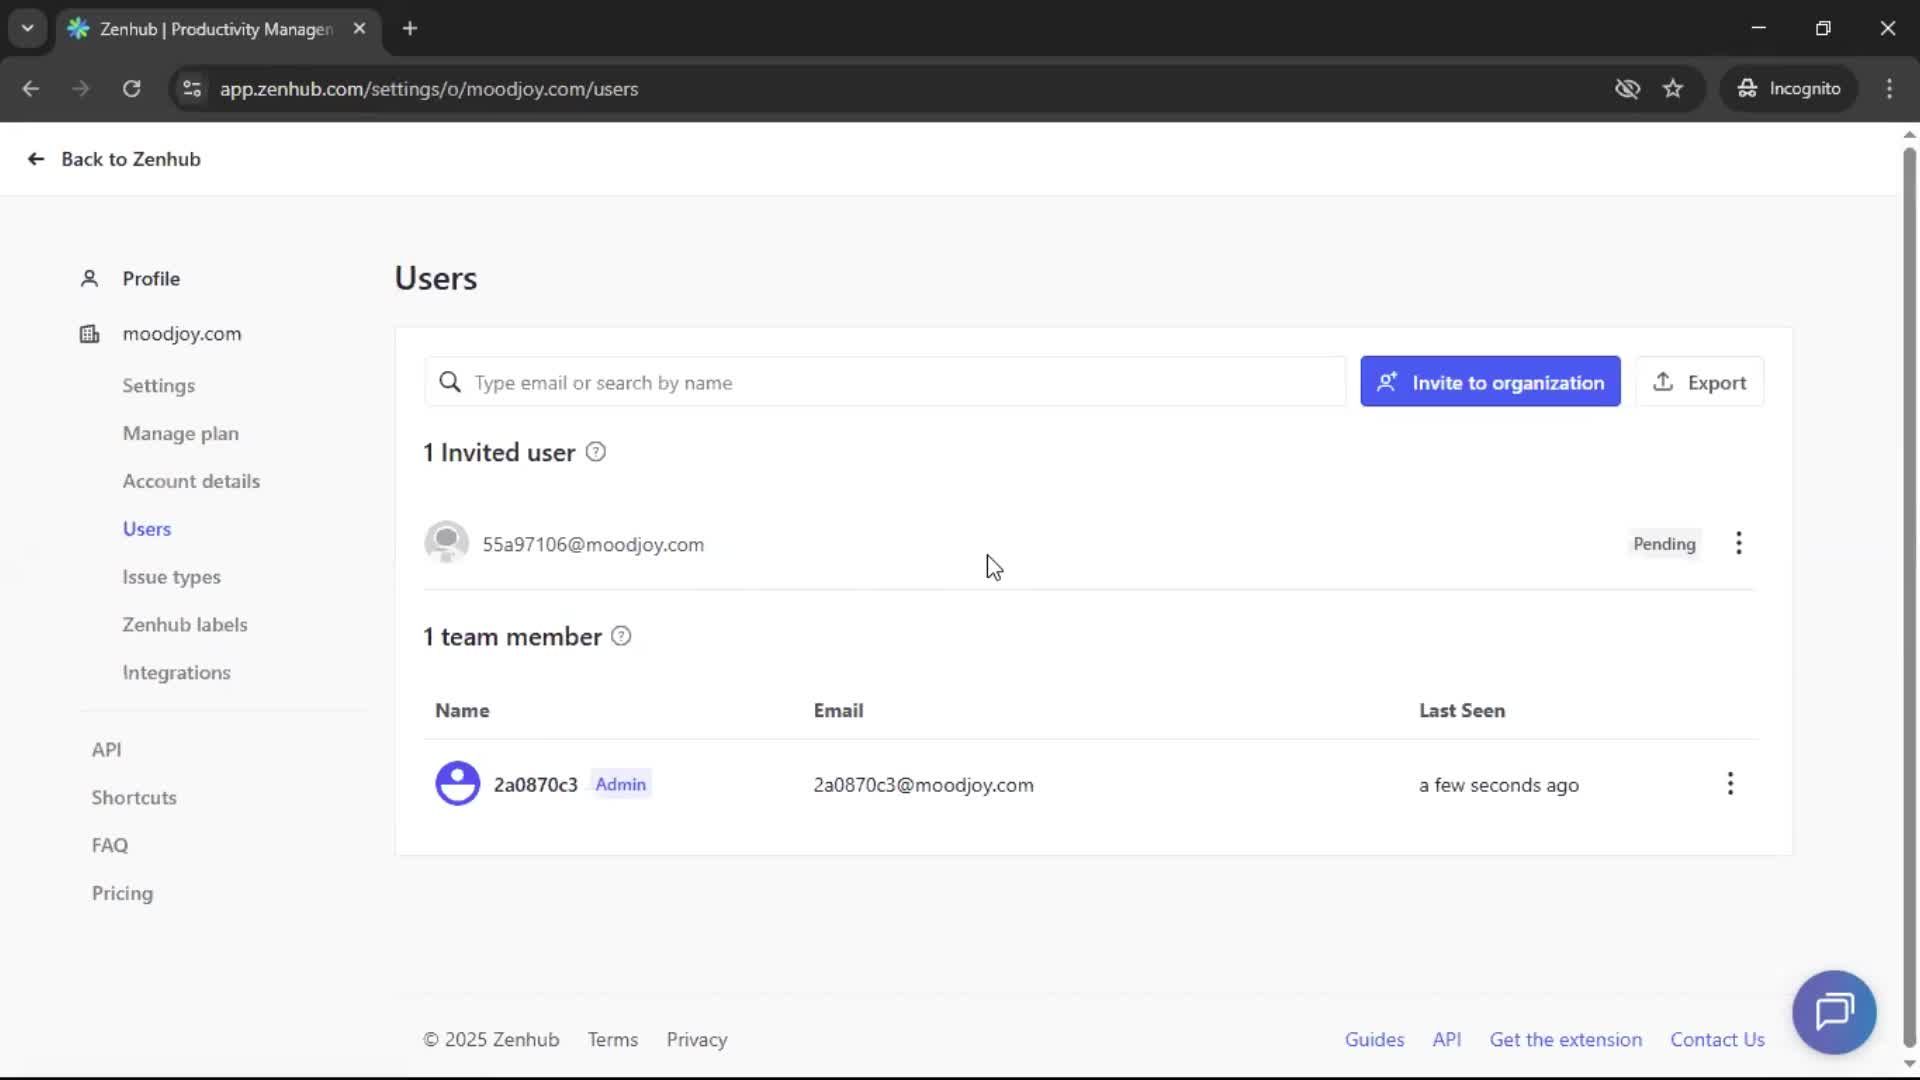Click the back arrow next to Back to Zenhub
This screenshot has width=1920, height=1080.
point(35,159)
